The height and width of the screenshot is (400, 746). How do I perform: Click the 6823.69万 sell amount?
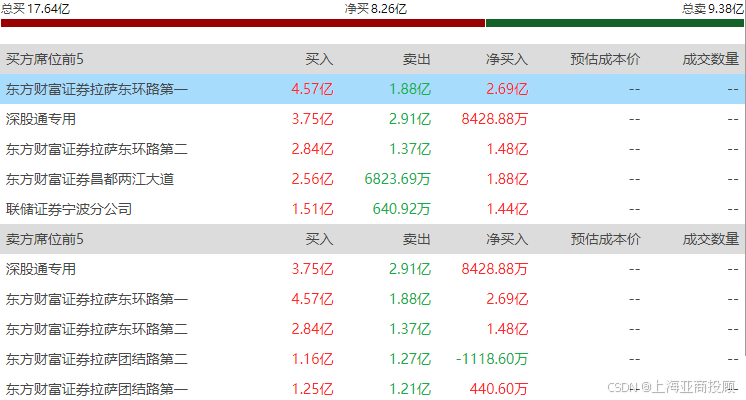tap(397, 179)
